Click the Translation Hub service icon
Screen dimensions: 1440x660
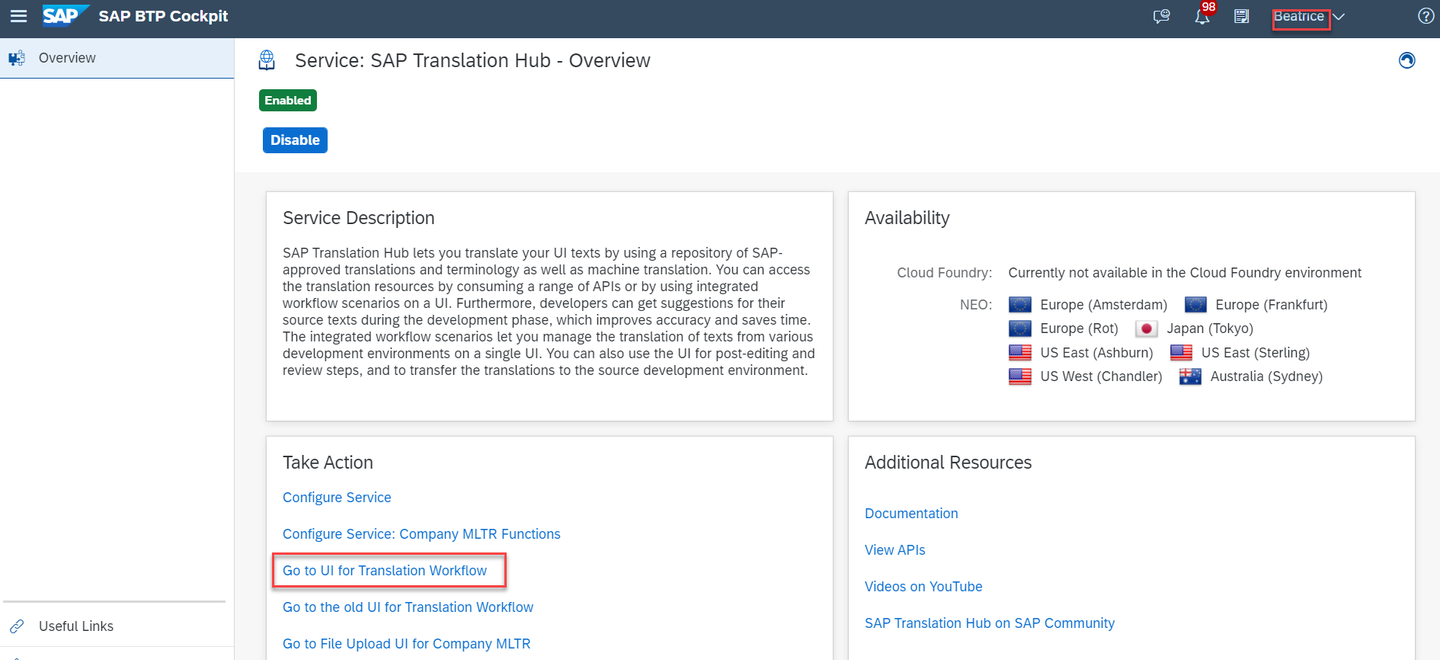pyautogui.click(x=267, y=61)
